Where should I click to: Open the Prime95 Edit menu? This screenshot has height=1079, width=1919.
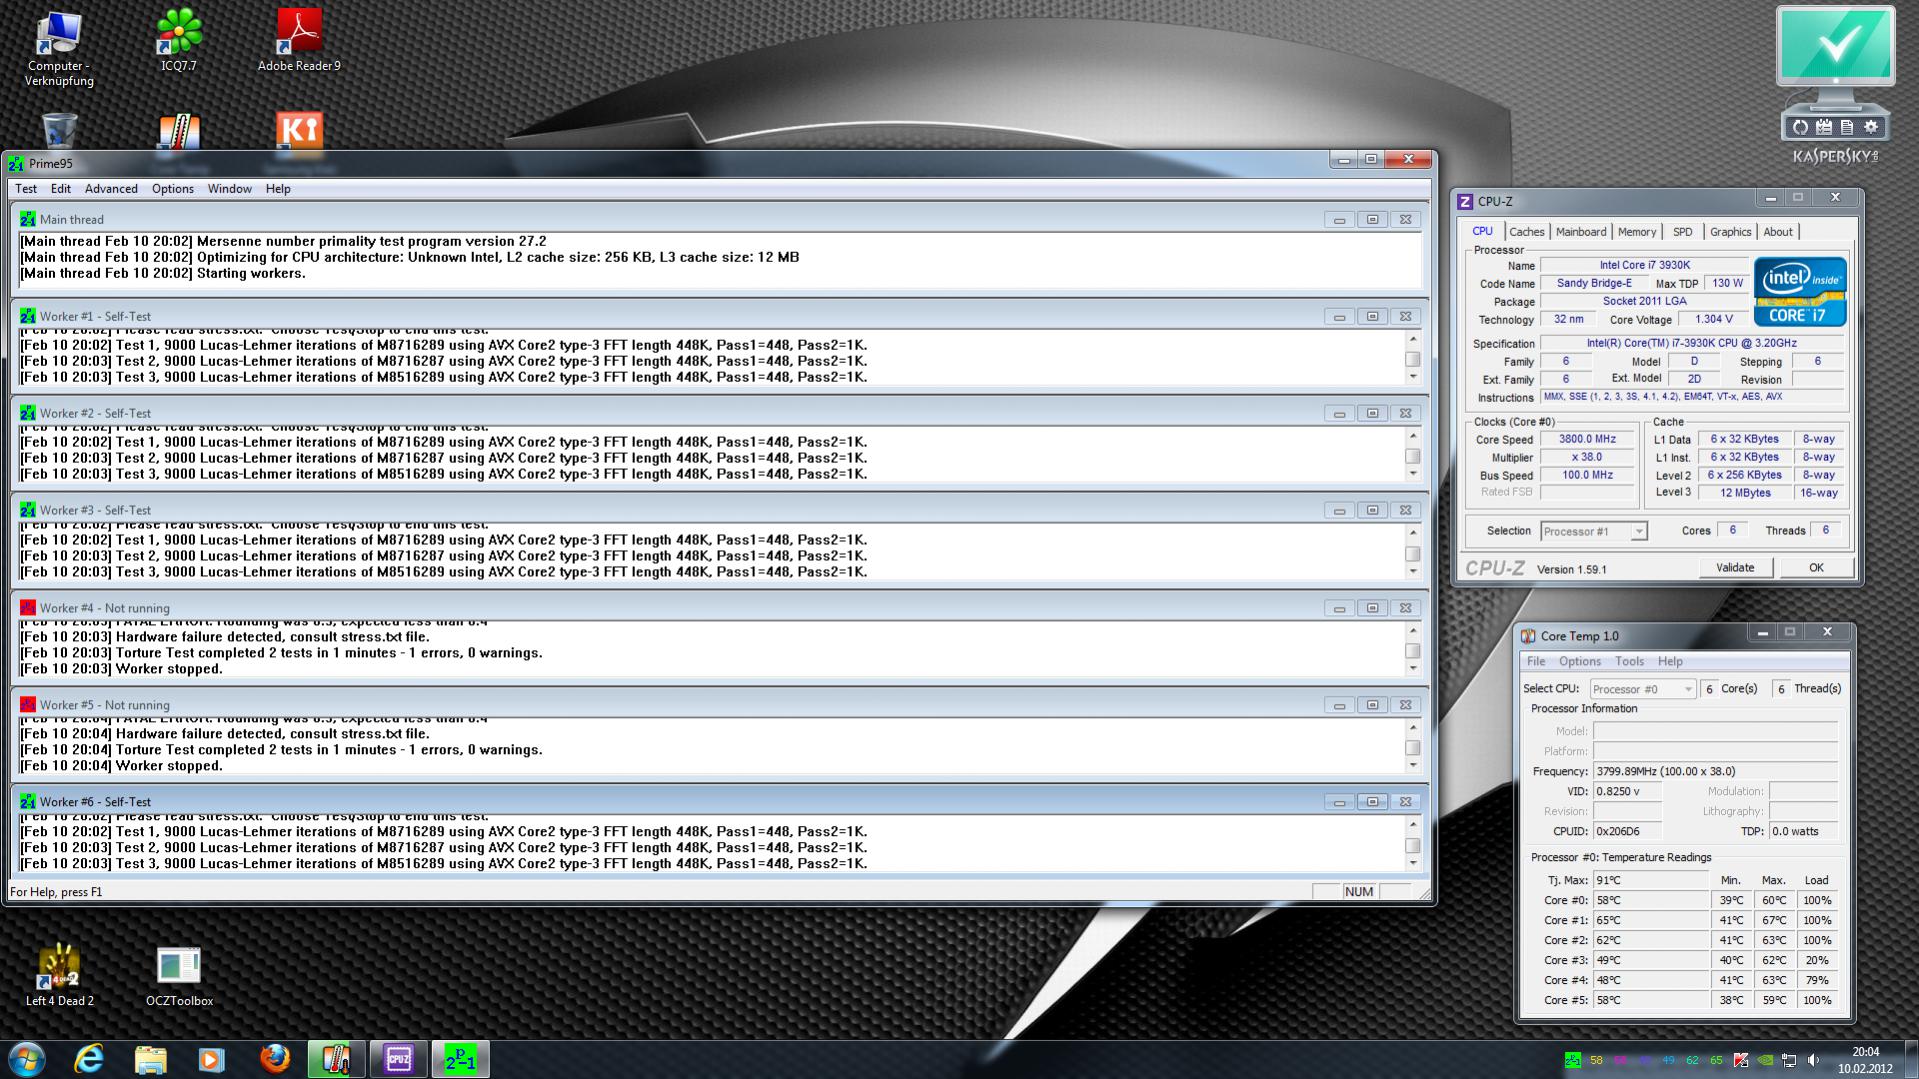[x=61, y=188]
